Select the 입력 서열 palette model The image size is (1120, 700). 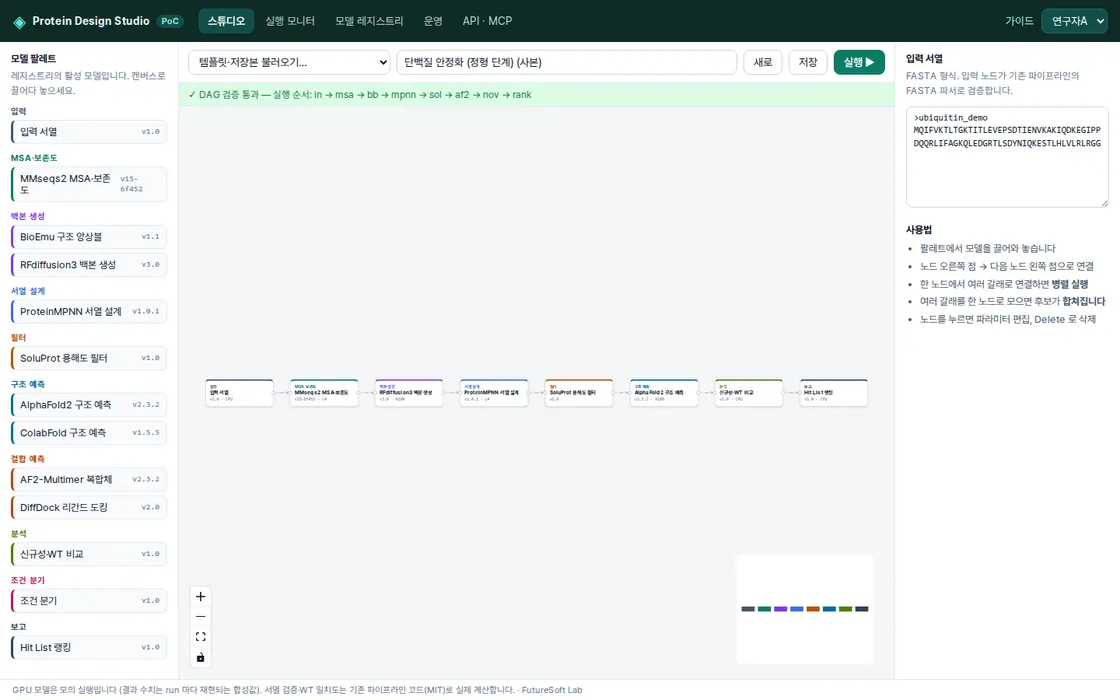pyautogui.click(x=89, y=131)
